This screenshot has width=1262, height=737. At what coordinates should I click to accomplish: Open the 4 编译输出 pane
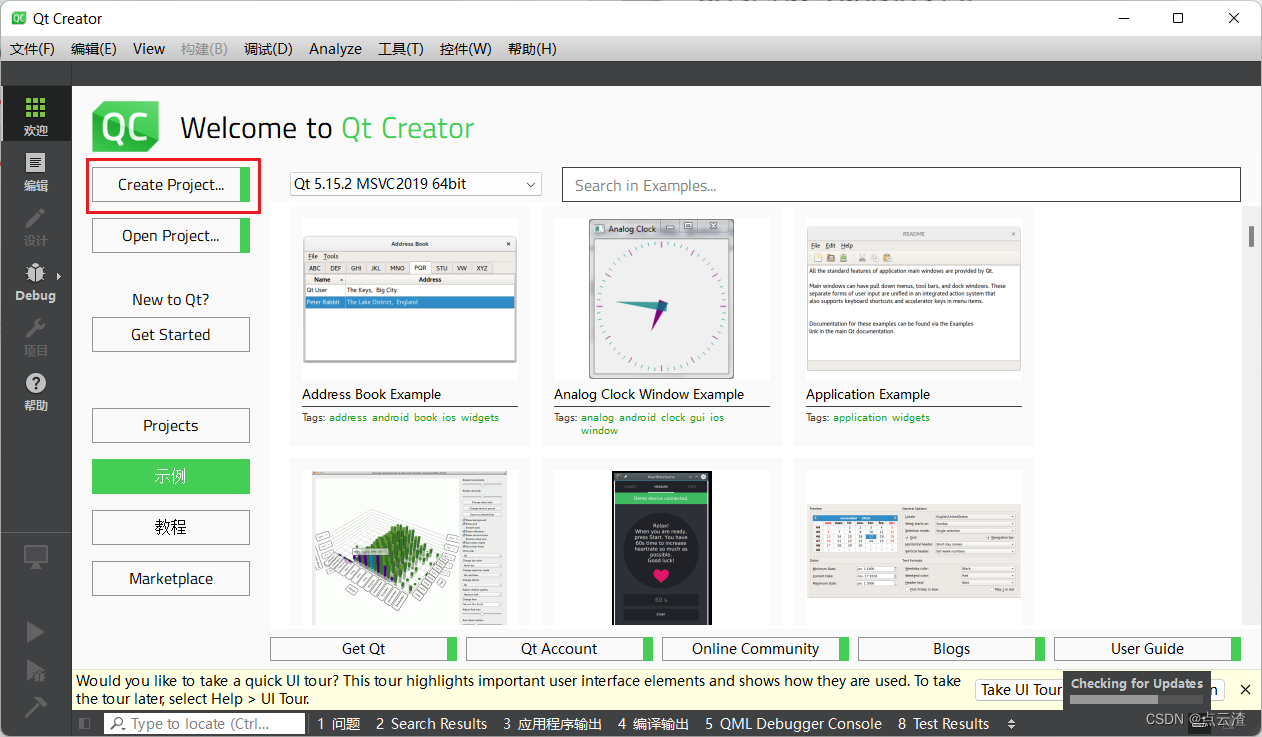pos(654,724)
